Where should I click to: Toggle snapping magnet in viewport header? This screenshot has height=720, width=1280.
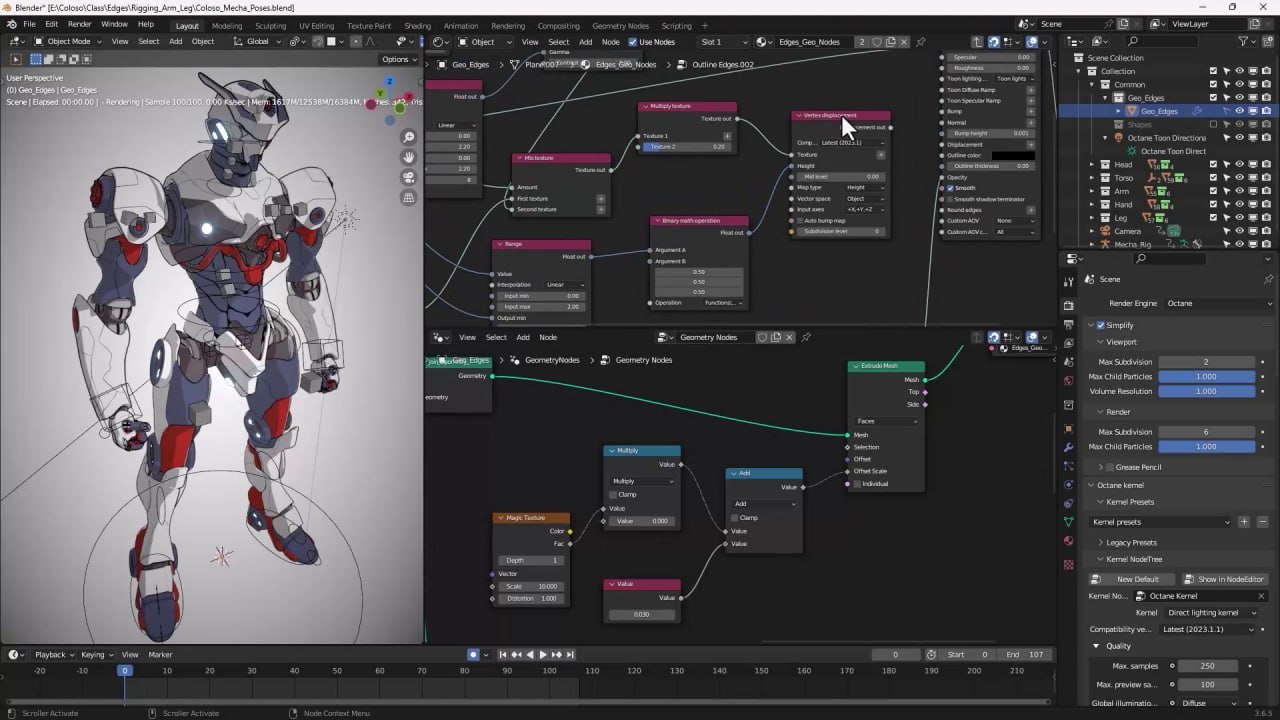(317, 41)
